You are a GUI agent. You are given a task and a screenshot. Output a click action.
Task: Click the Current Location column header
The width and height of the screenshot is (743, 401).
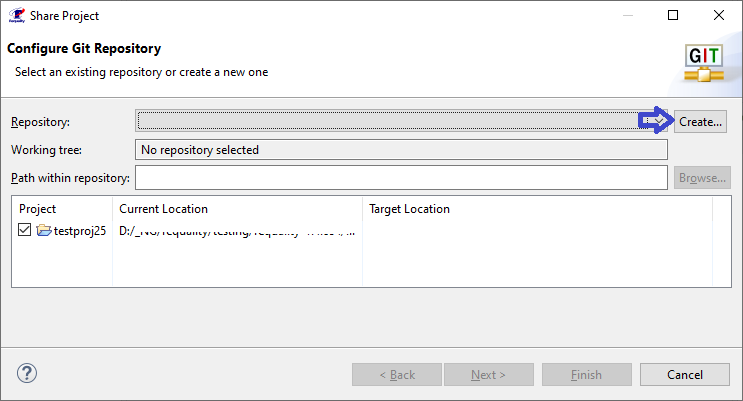[237, 209]
